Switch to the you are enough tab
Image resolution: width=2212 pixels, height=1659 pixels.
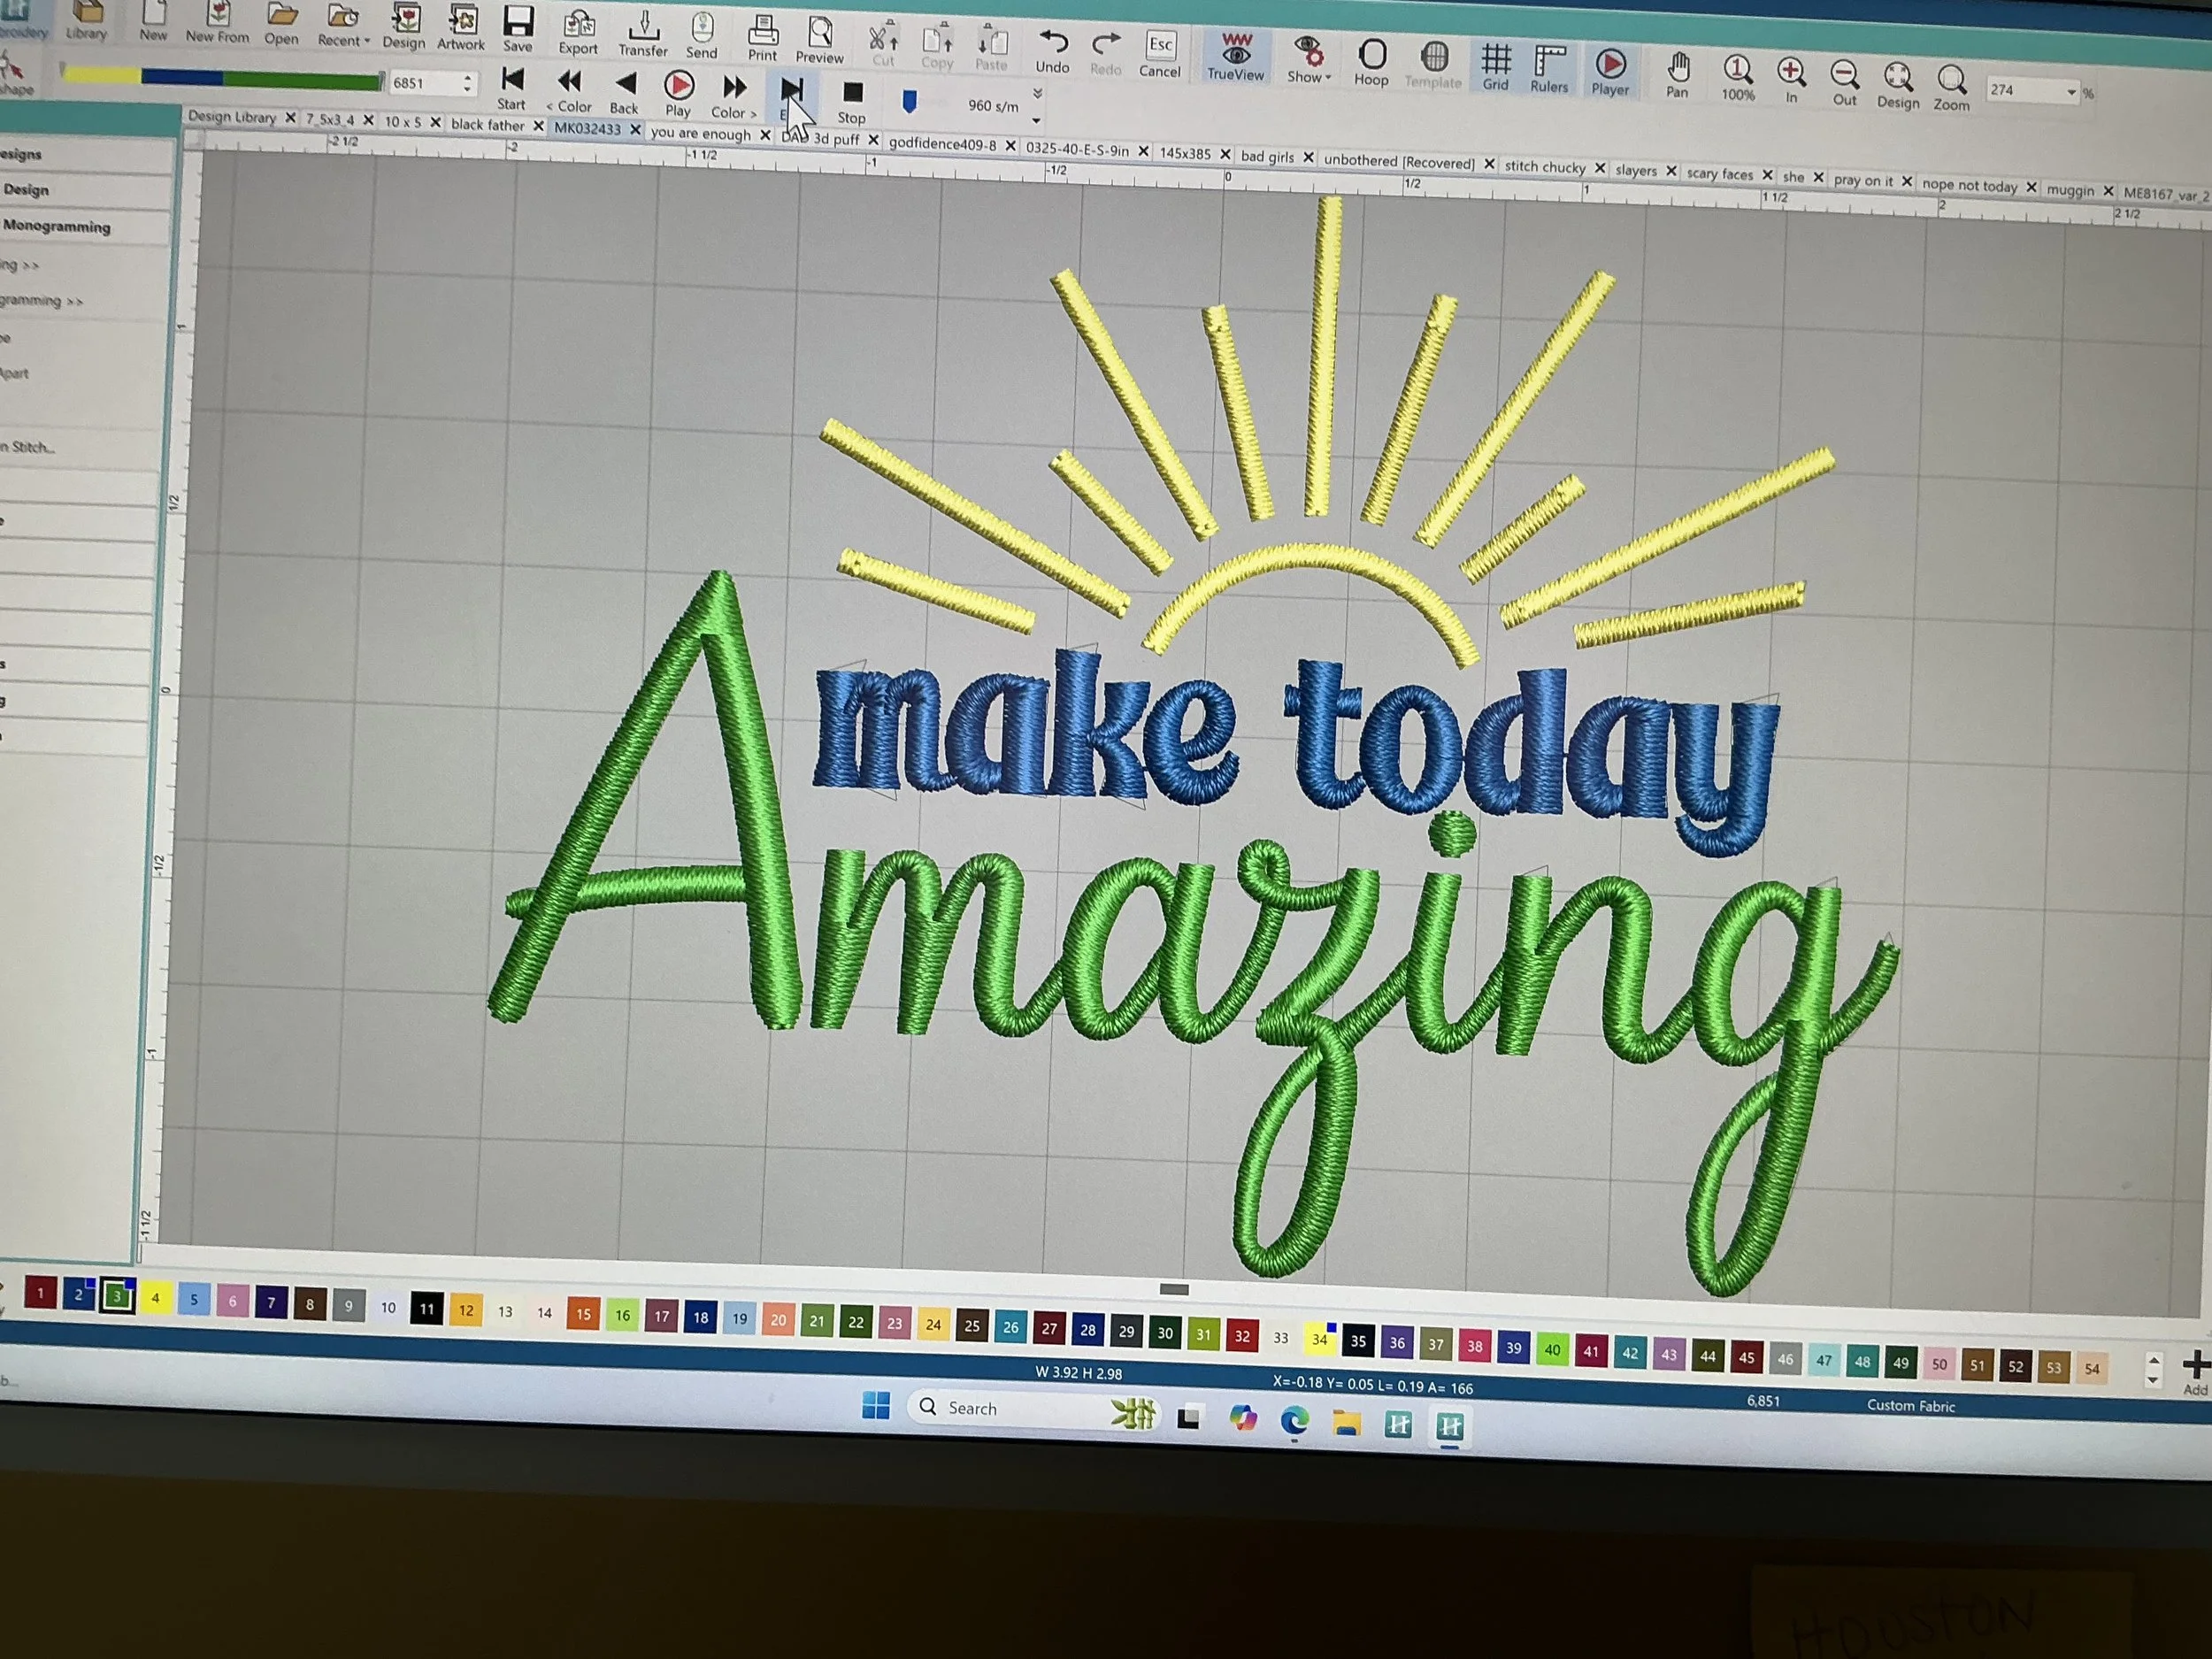coord(699,133)
